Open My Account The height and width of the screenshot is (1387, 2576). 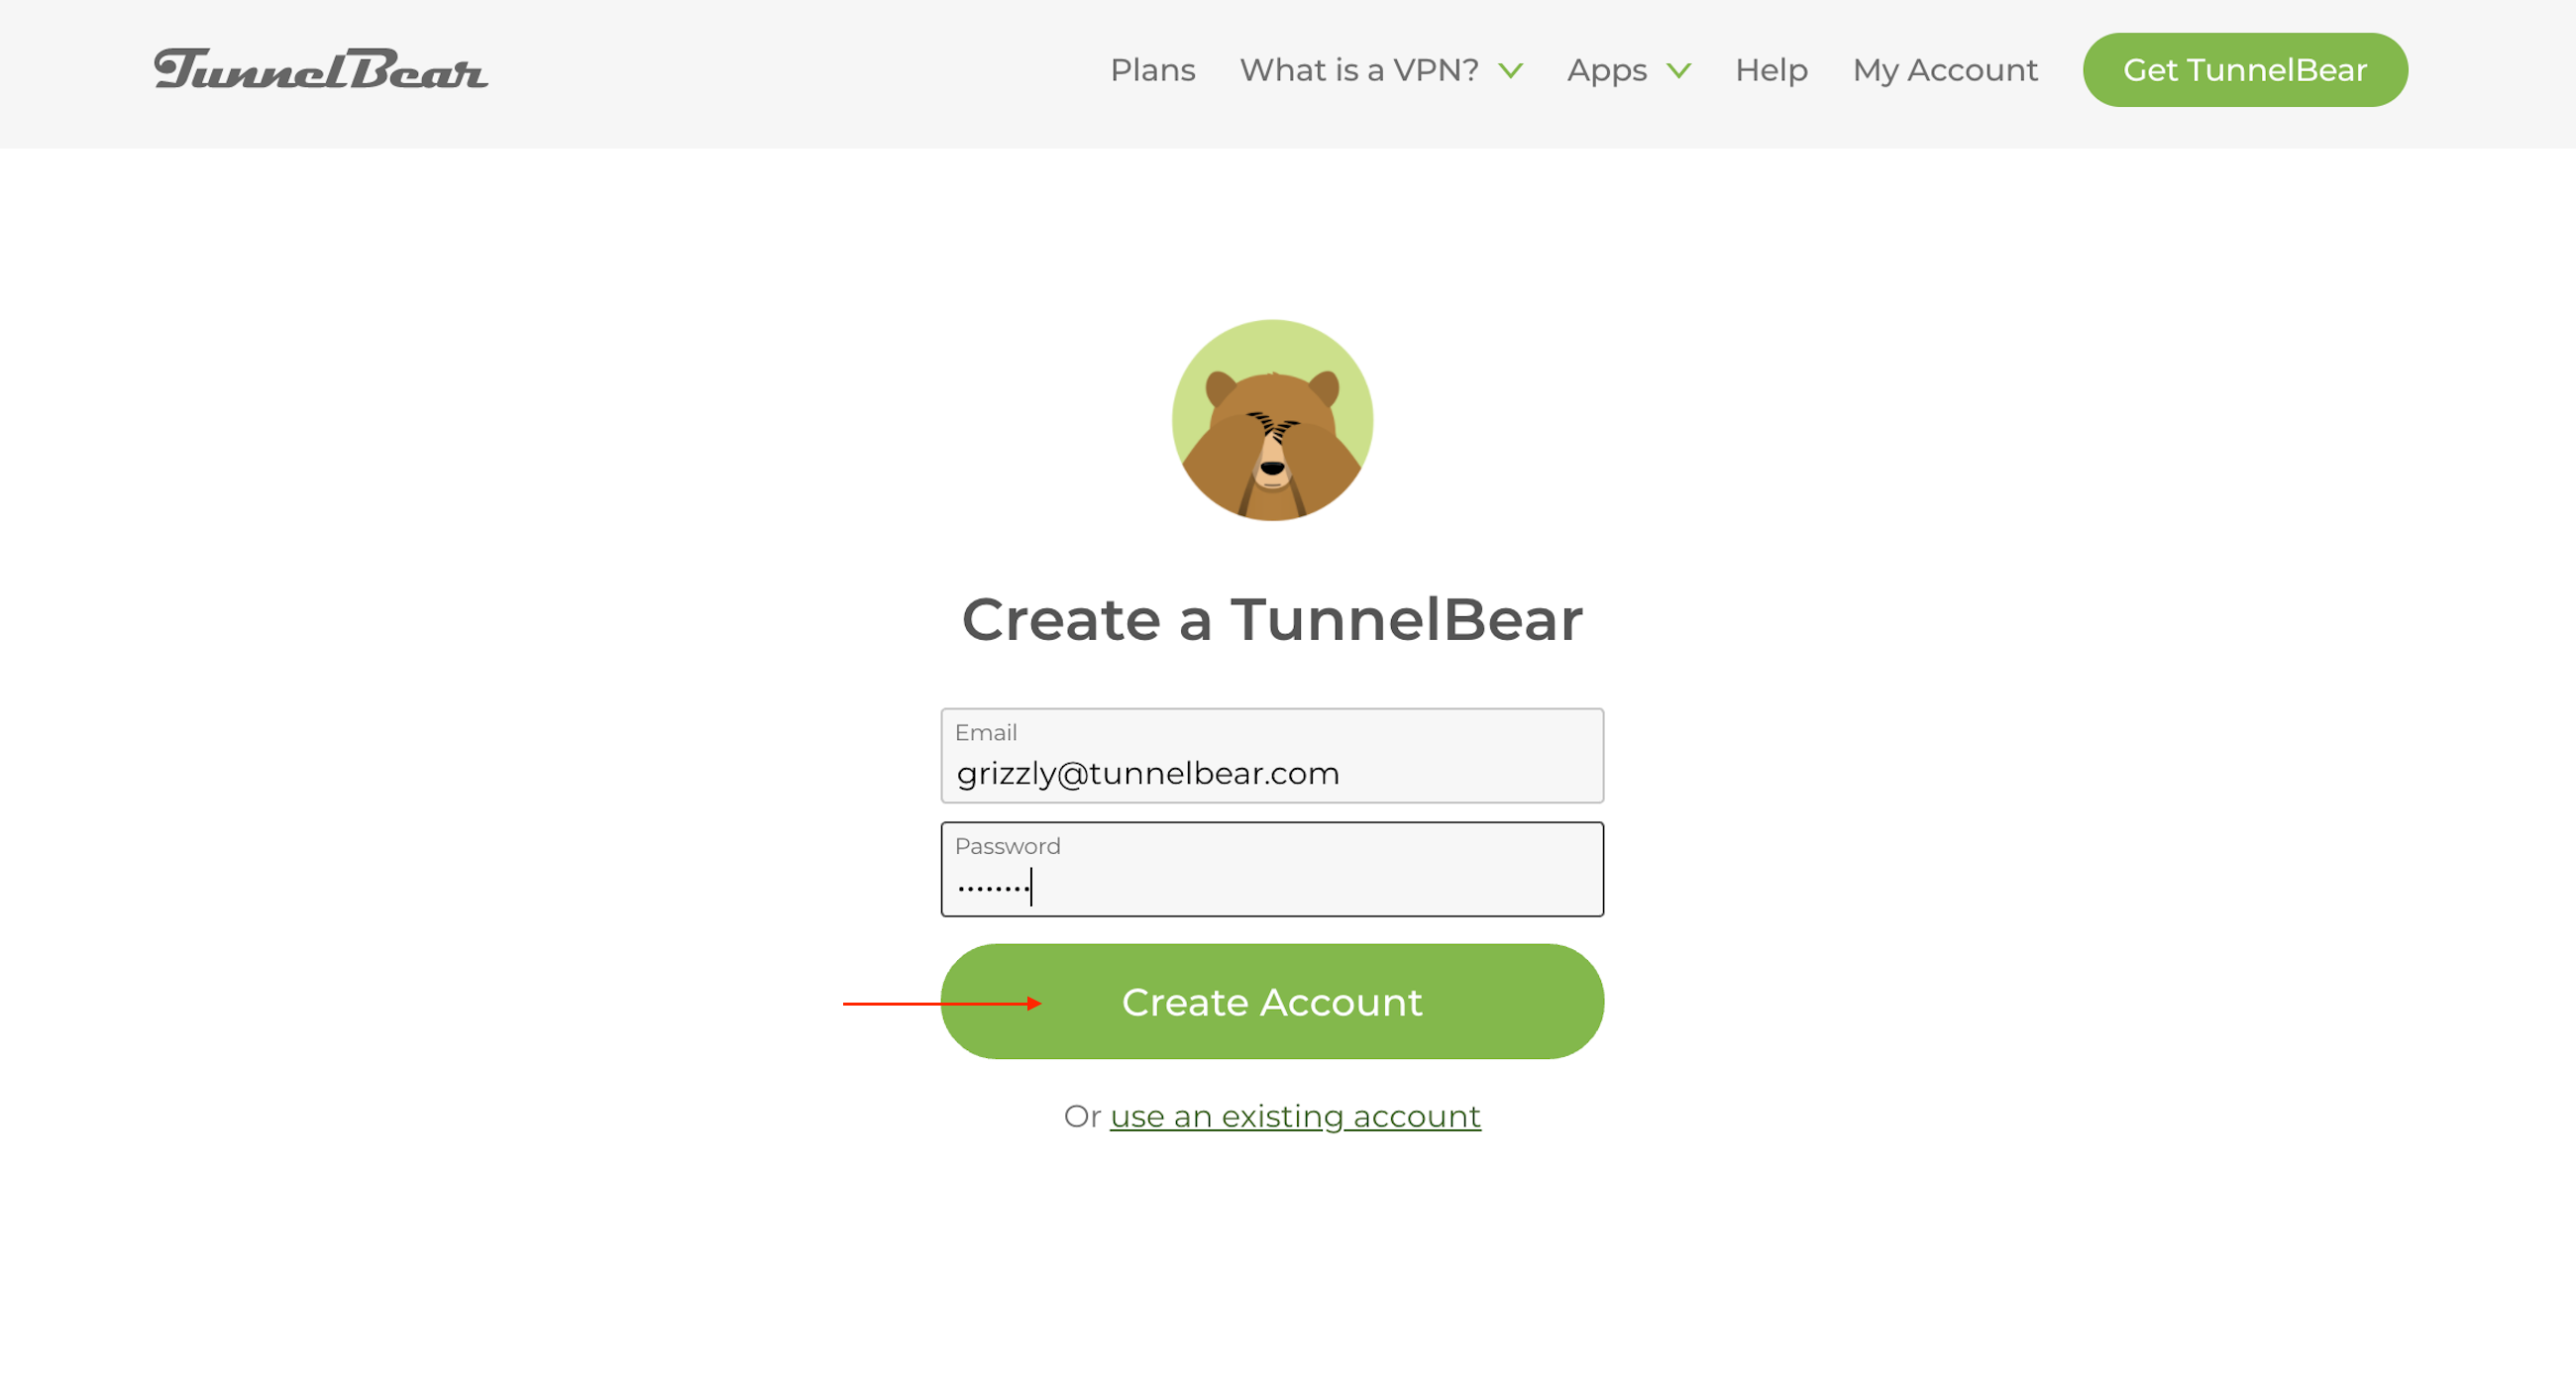pos(1944,70)
